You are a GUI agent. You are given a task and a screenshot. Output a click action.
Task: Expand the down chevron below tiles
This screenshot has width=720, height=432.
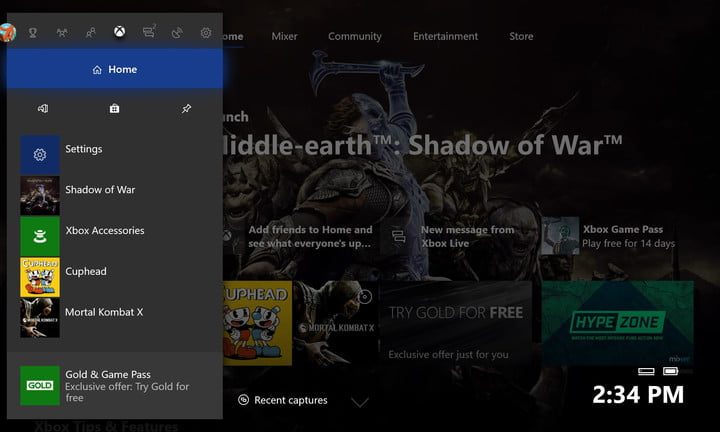click(x=360, y=403)
